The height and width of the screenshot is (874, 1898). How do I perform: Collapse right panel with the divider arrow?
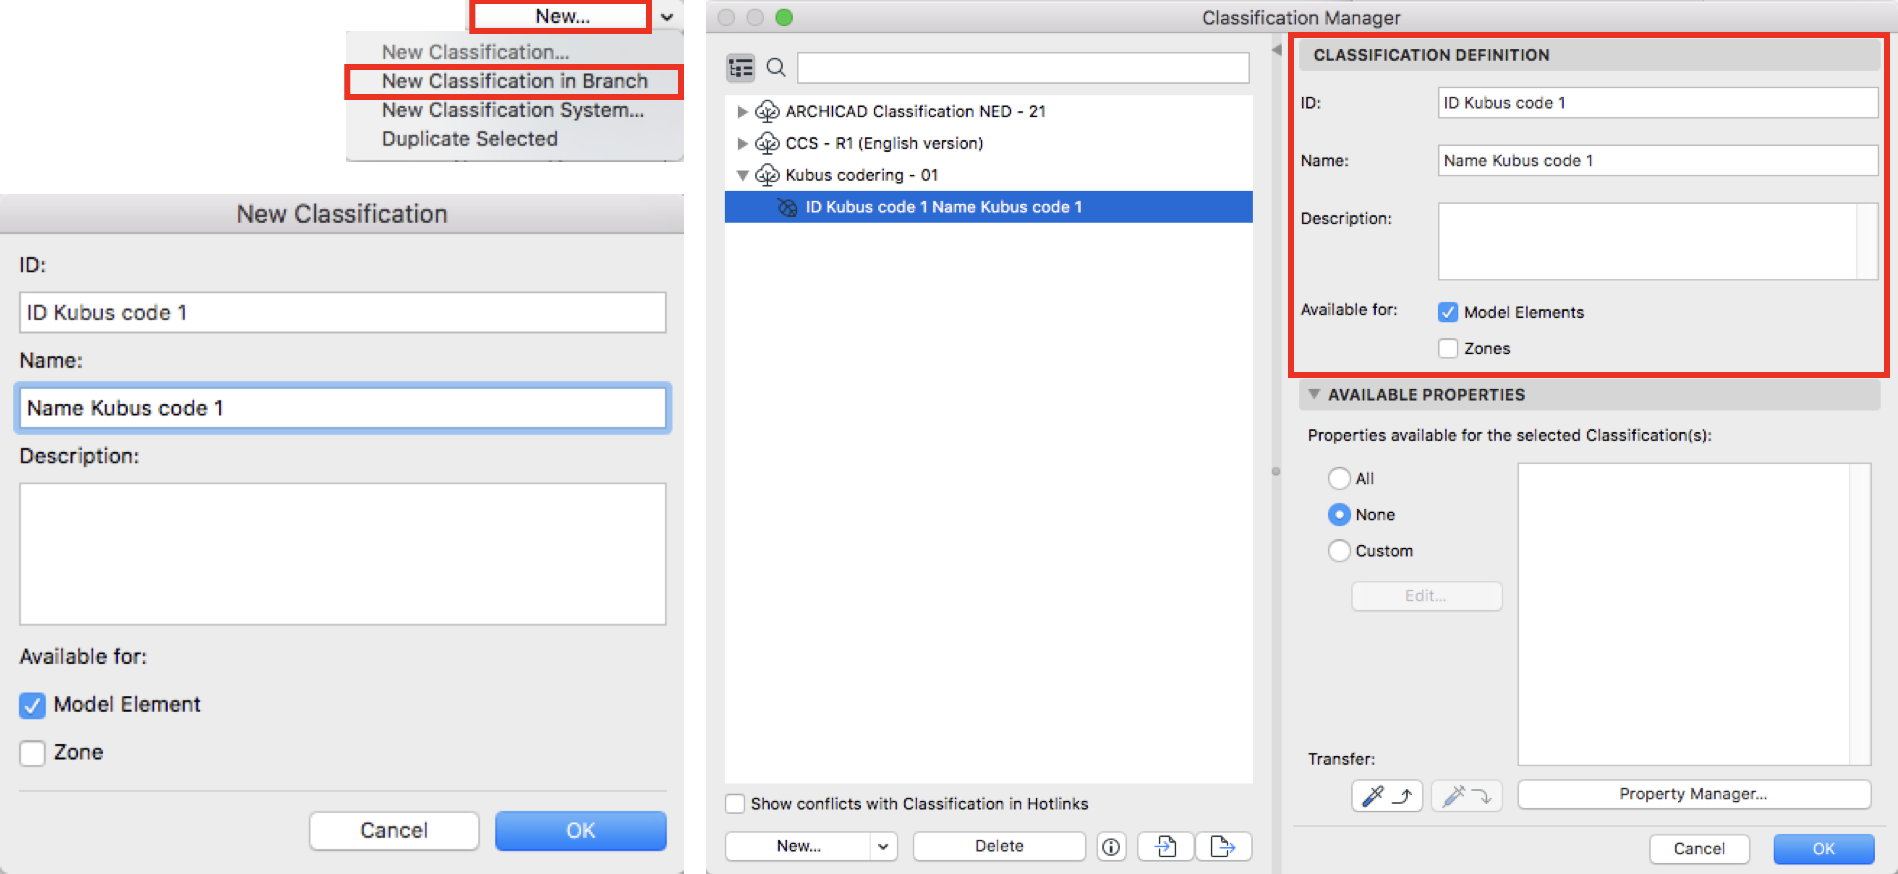[x=1277, y=50]
